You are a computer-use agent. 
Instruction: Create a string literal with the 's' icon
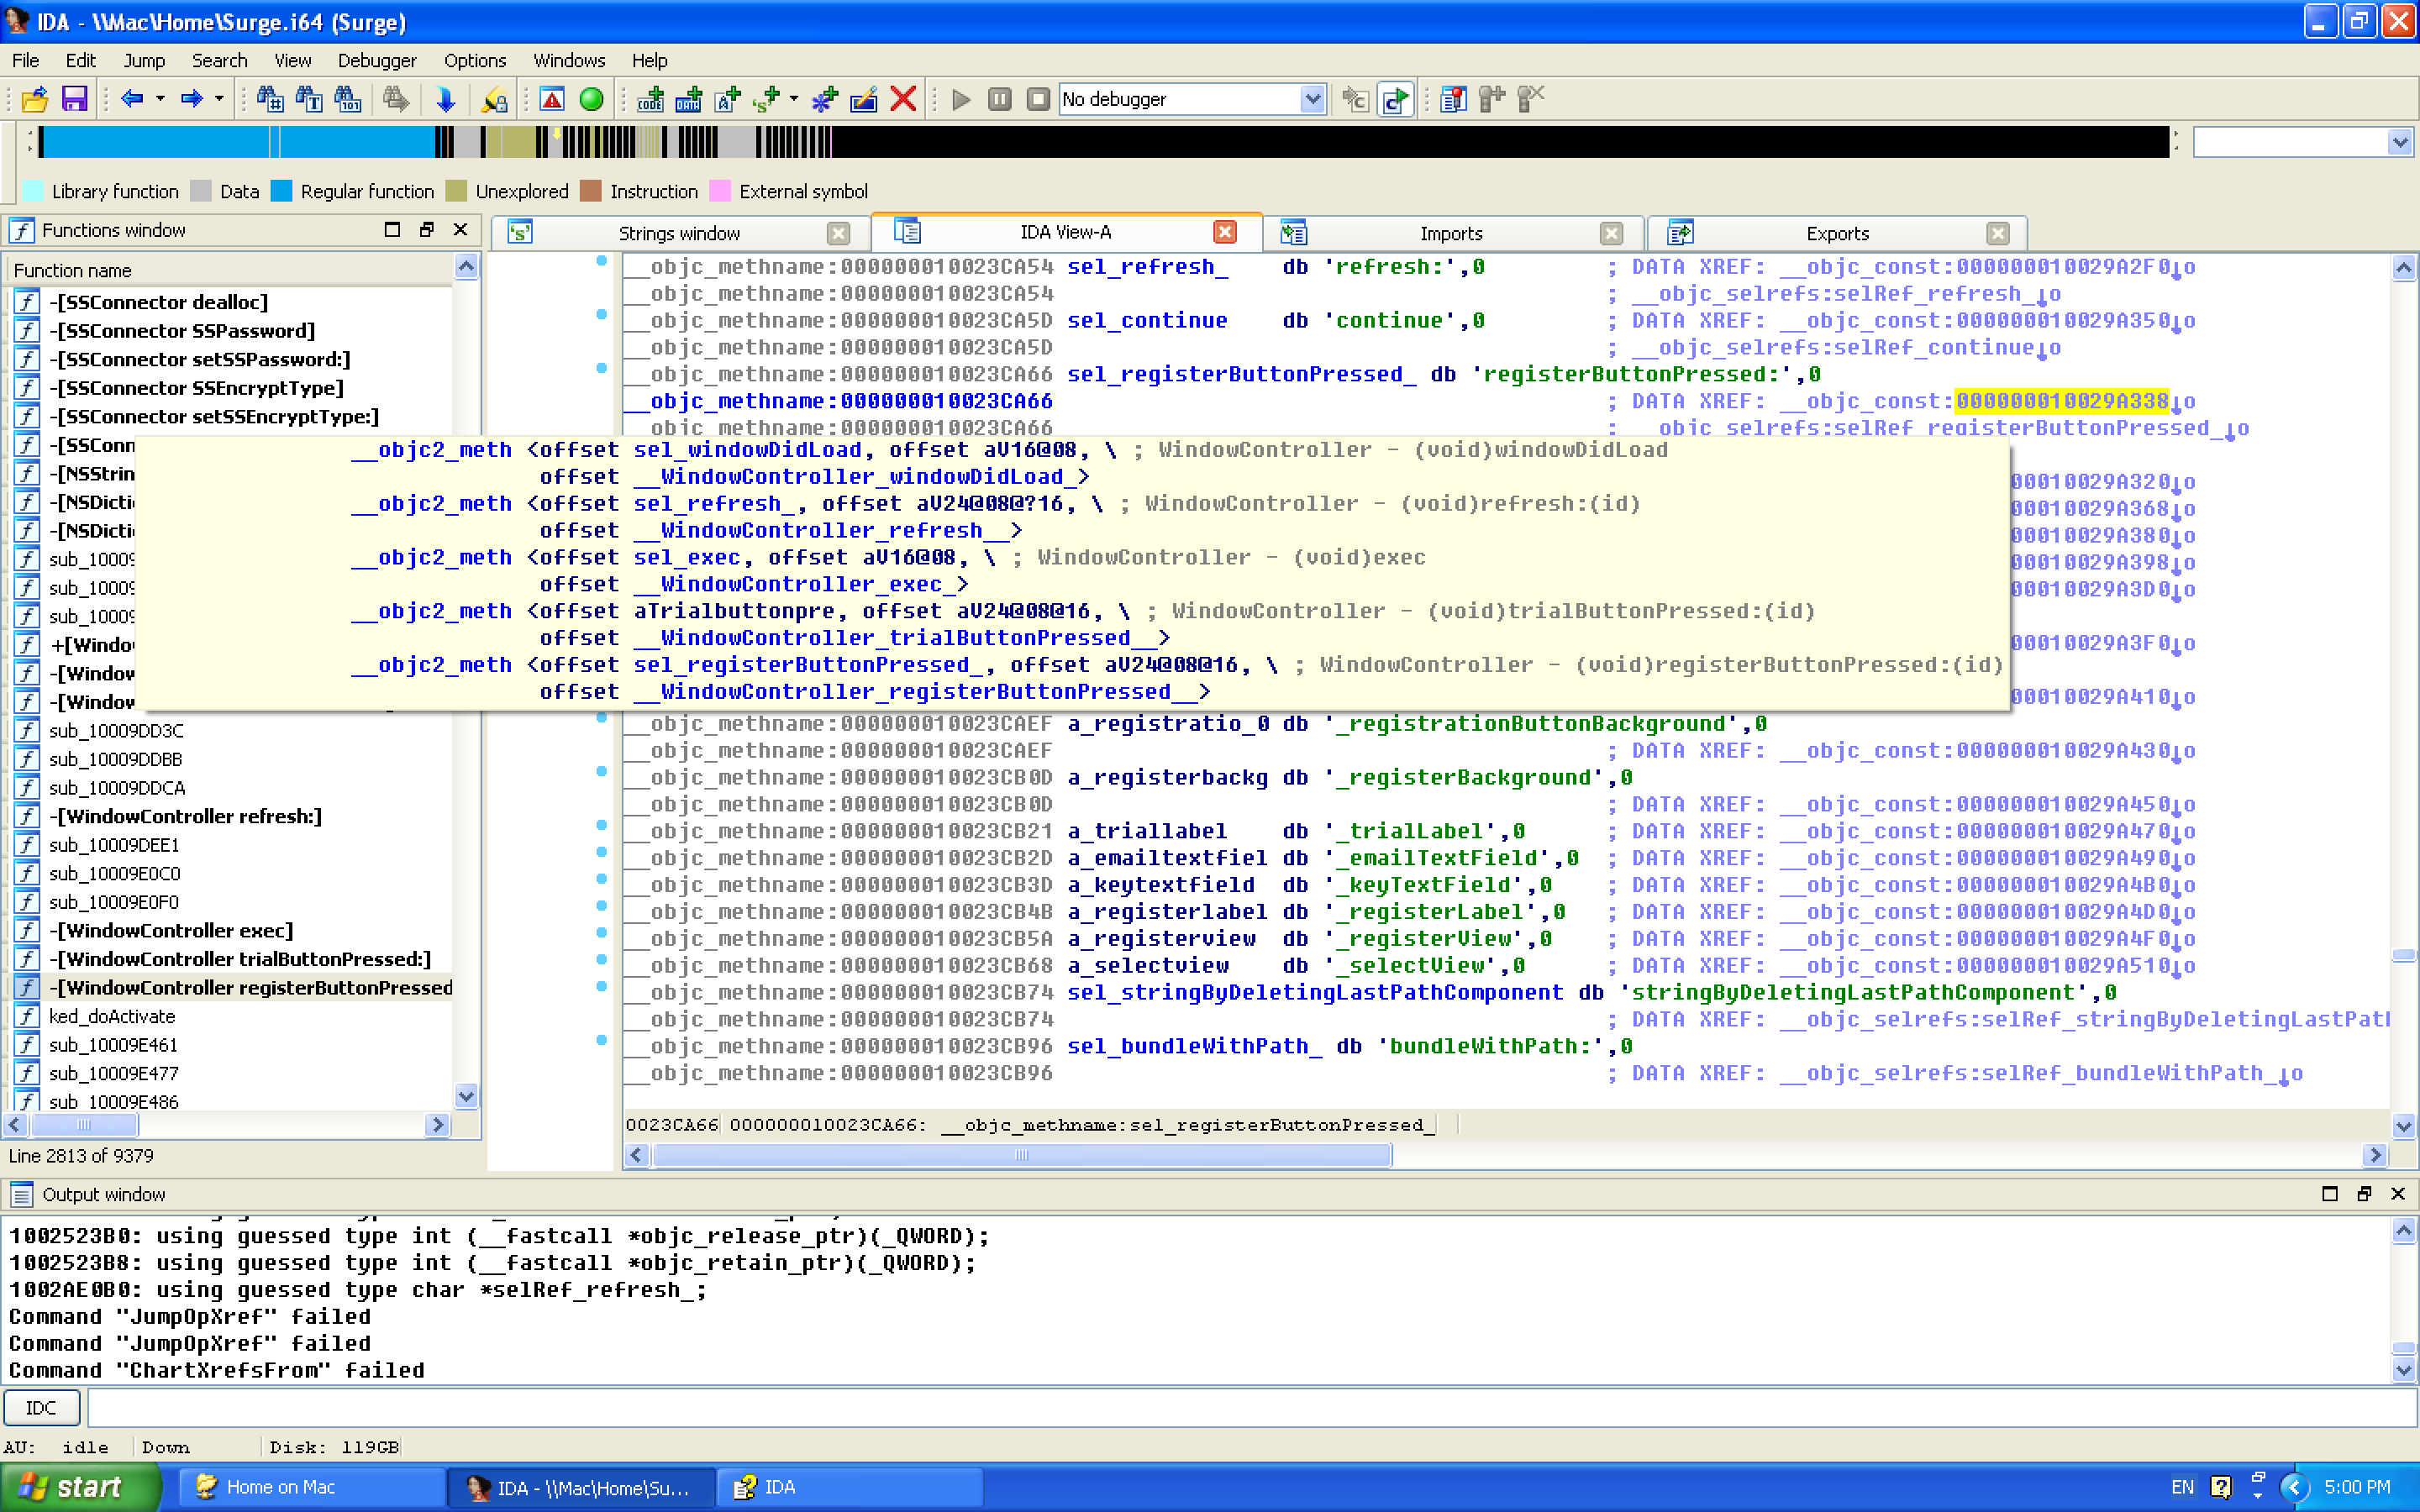point(765,99)
